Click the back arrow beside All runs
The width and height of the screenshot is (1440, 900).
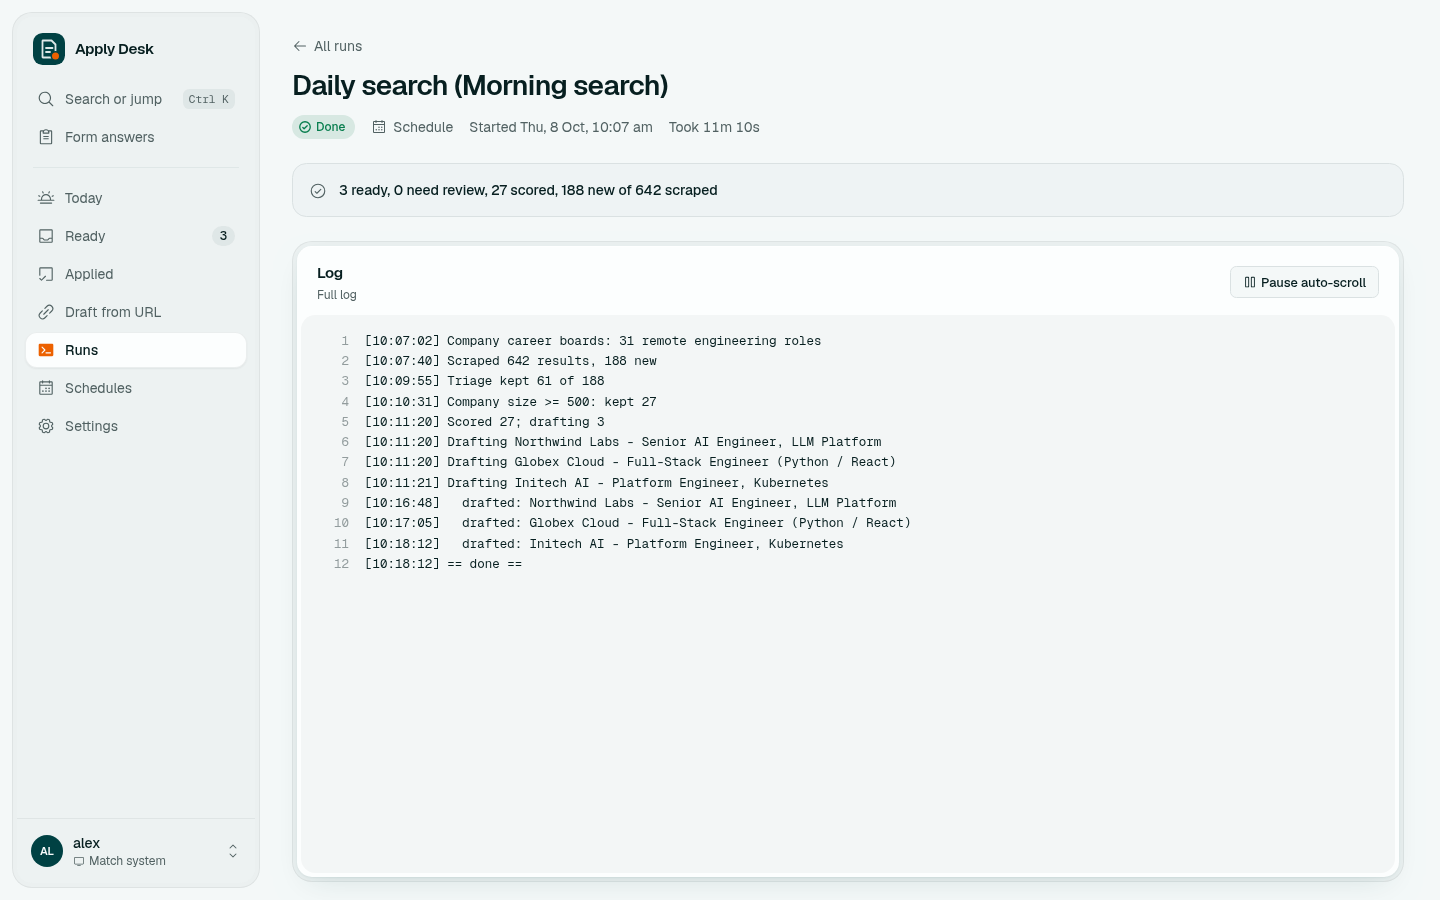click(300, 46)
